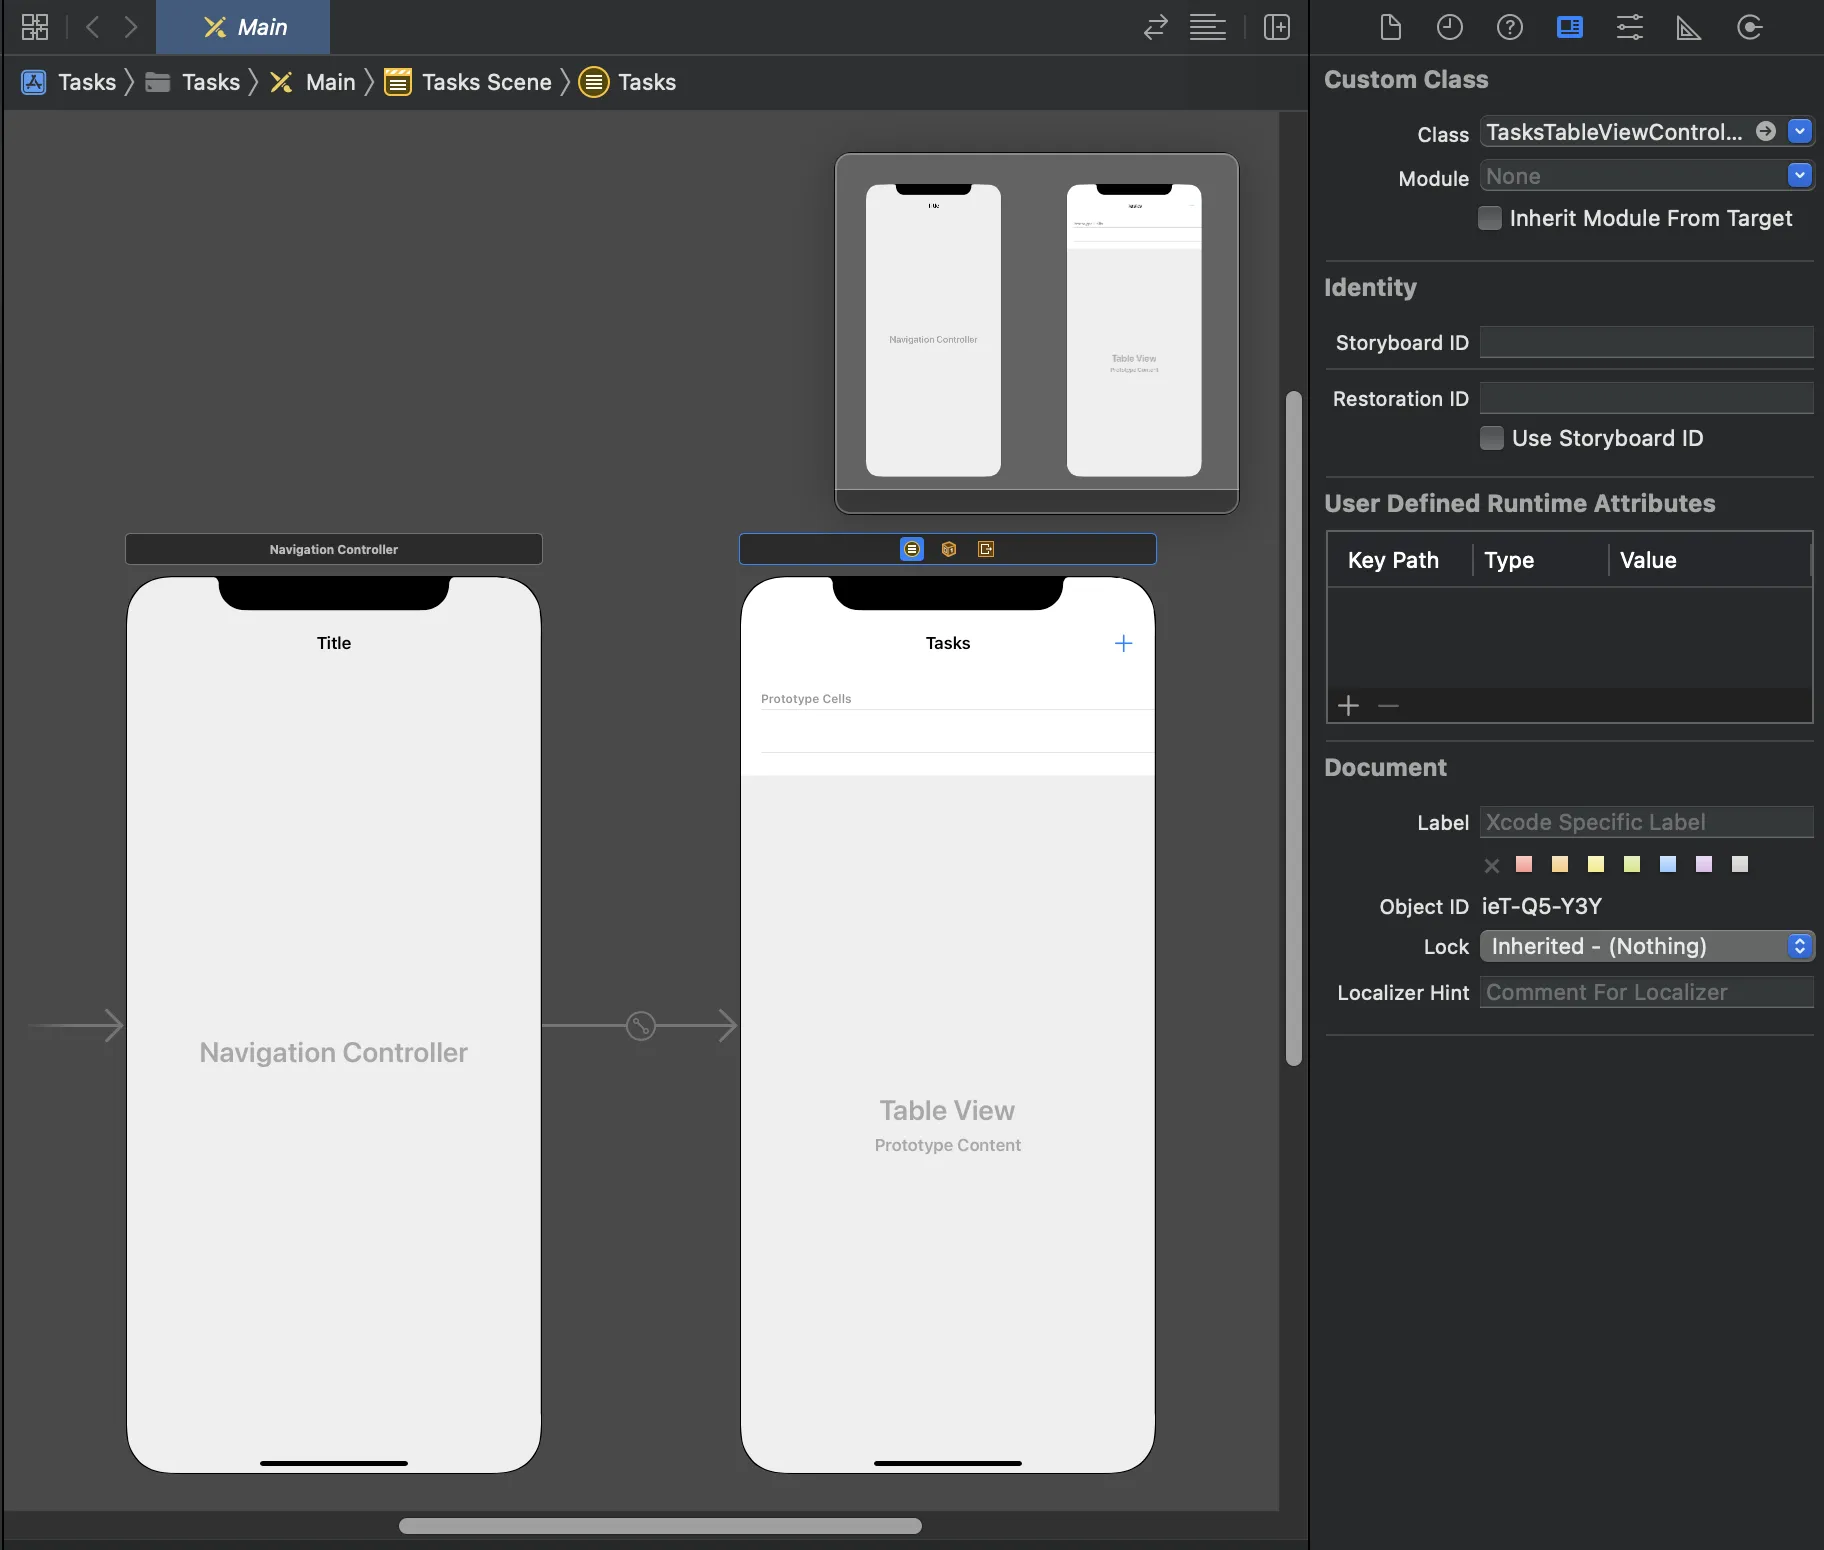Open the Class dropdown arrow
The height and width of the screenshot is (1550, 1824).
tap(1800, 131)
